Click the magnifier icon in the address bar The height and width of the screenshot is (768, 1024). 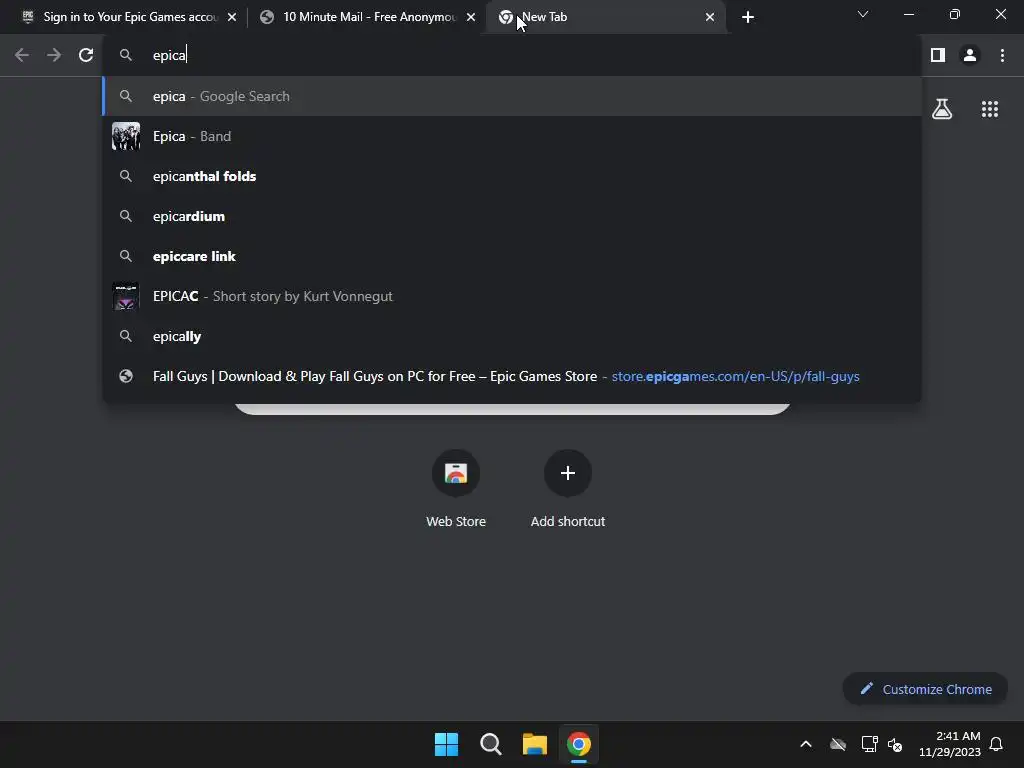[x=126, y=56]
